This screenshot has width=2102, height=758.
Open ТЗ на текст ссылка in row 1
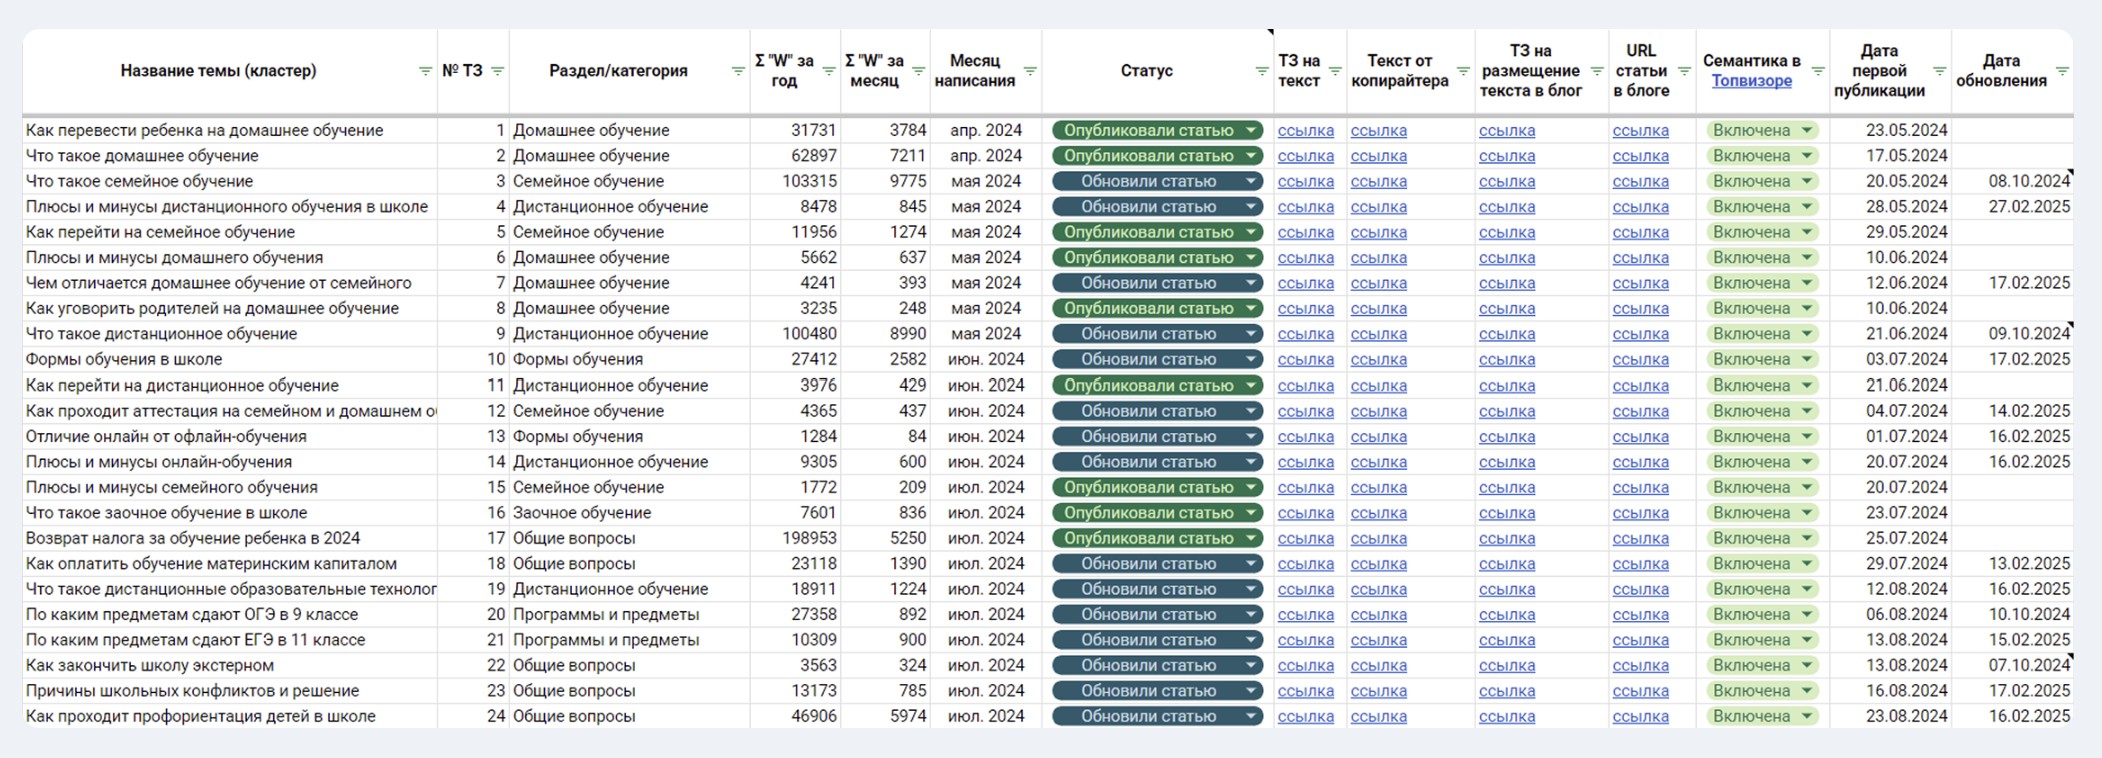click(x=1305, y=131)
